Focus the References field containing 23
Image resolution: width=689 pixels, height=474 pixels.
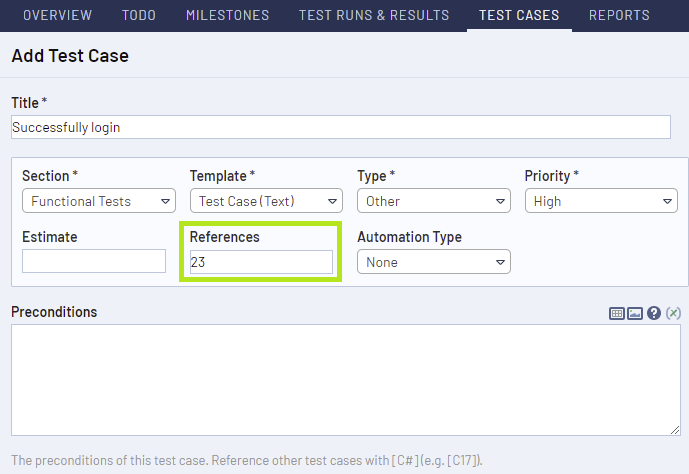(x=261, y=262)
